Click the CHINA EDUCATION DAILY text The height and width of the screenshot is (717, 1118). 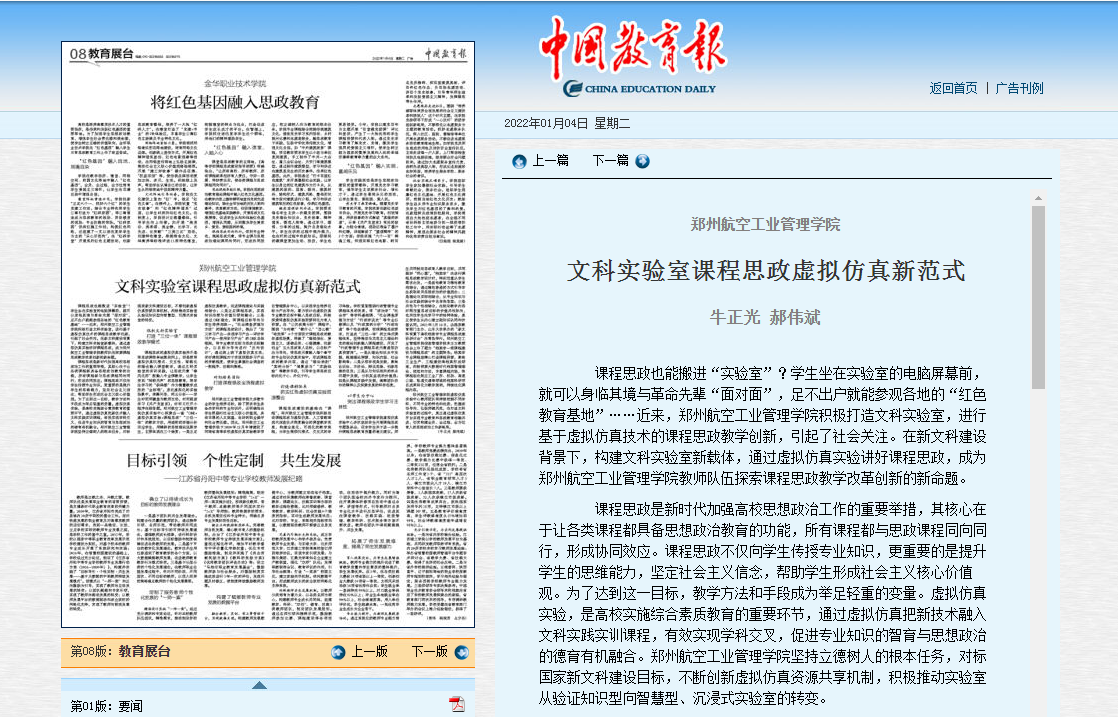pyautogui.click(x=650, y=89)
